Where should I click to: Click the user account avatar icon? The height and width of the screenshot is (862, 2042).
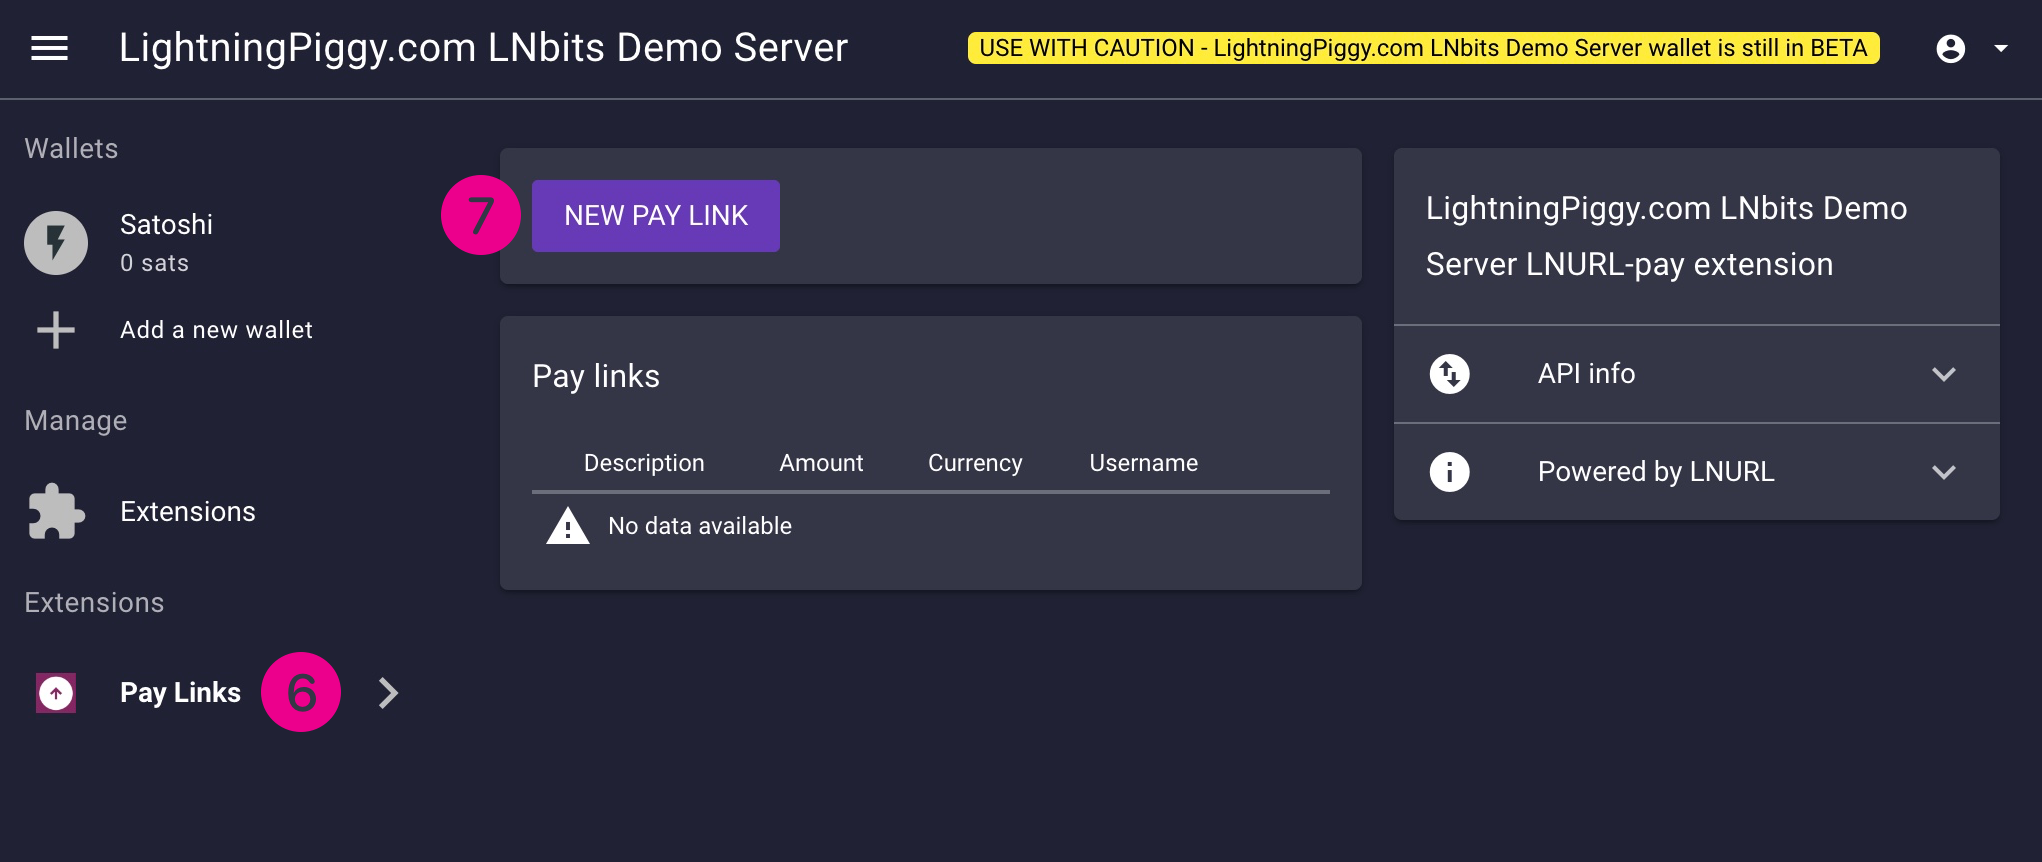[1950, 48]
